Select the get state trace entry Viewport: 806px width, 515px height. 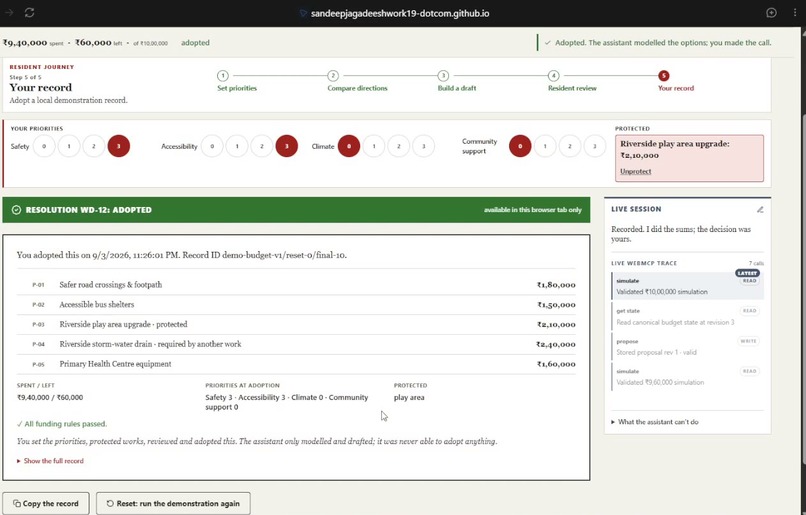[688, 317]
